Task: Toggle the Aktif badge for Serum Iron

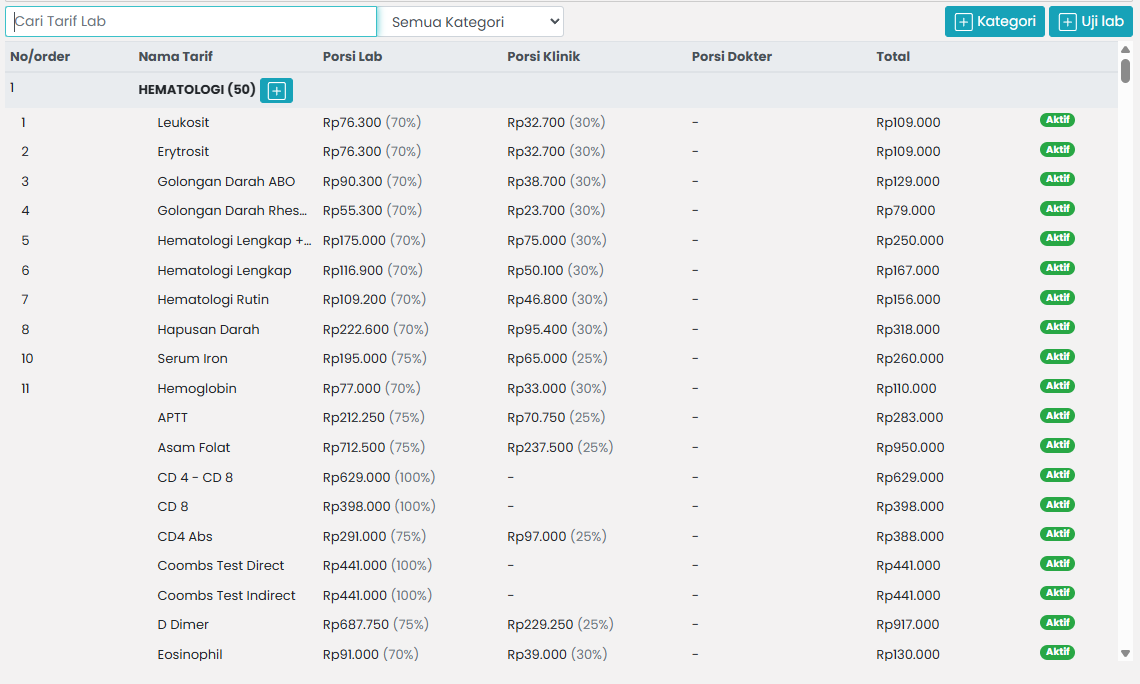Action: pos(1057,356)
